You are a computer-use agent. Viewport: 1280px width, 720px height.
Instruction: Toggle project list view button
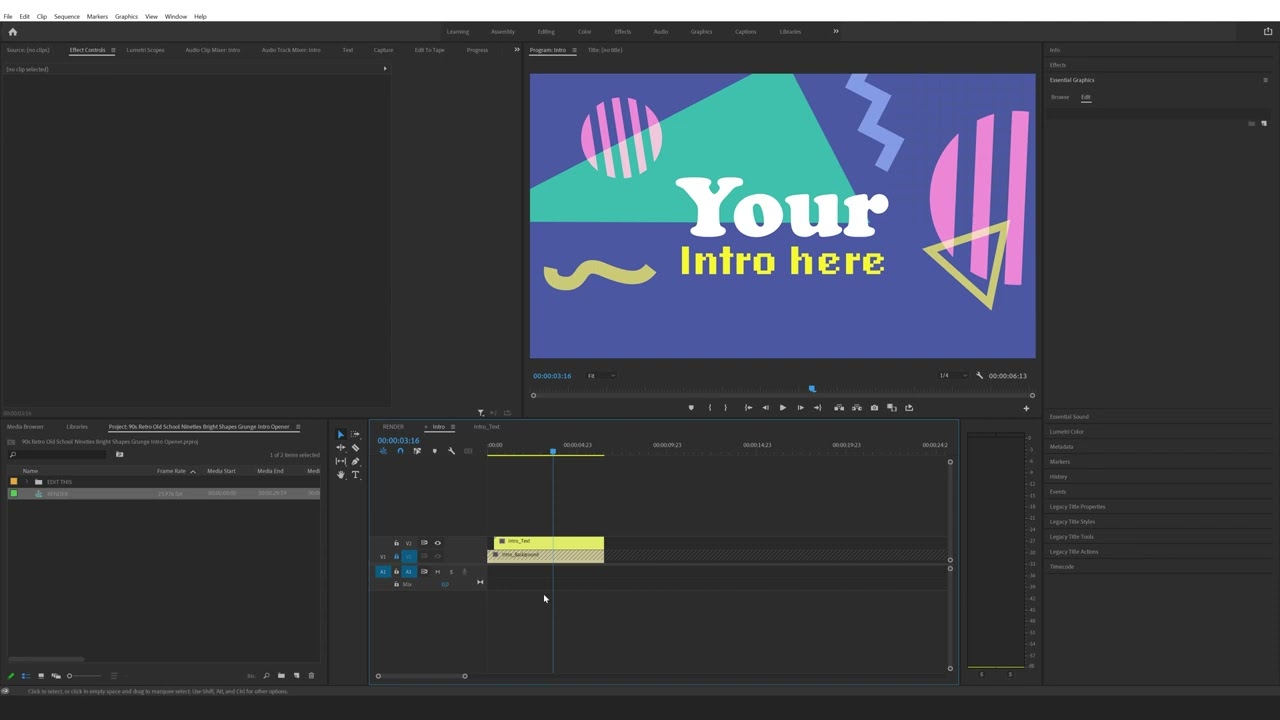tap(26, 676)
